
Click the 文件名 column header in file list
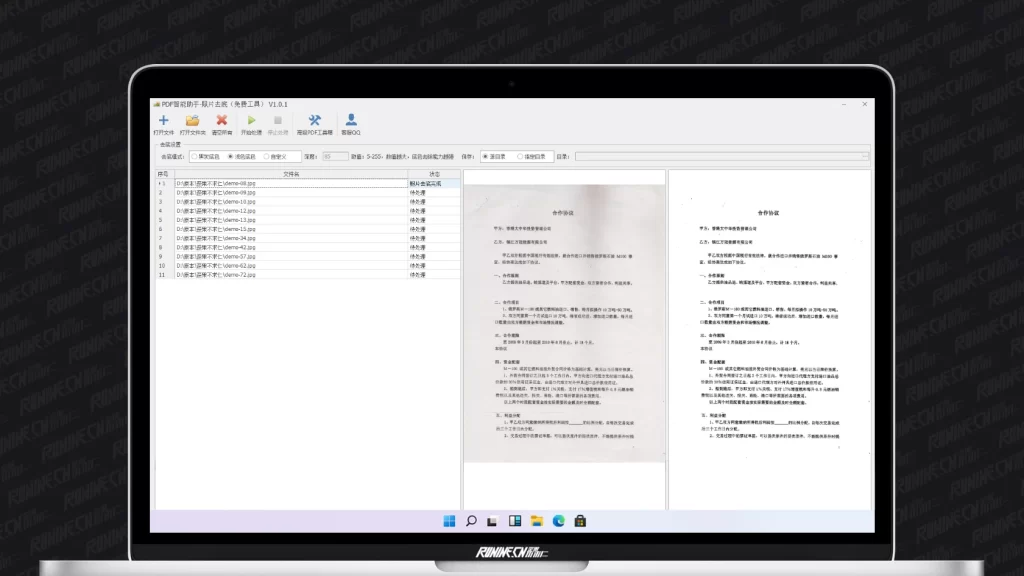(x=290, y=174)
